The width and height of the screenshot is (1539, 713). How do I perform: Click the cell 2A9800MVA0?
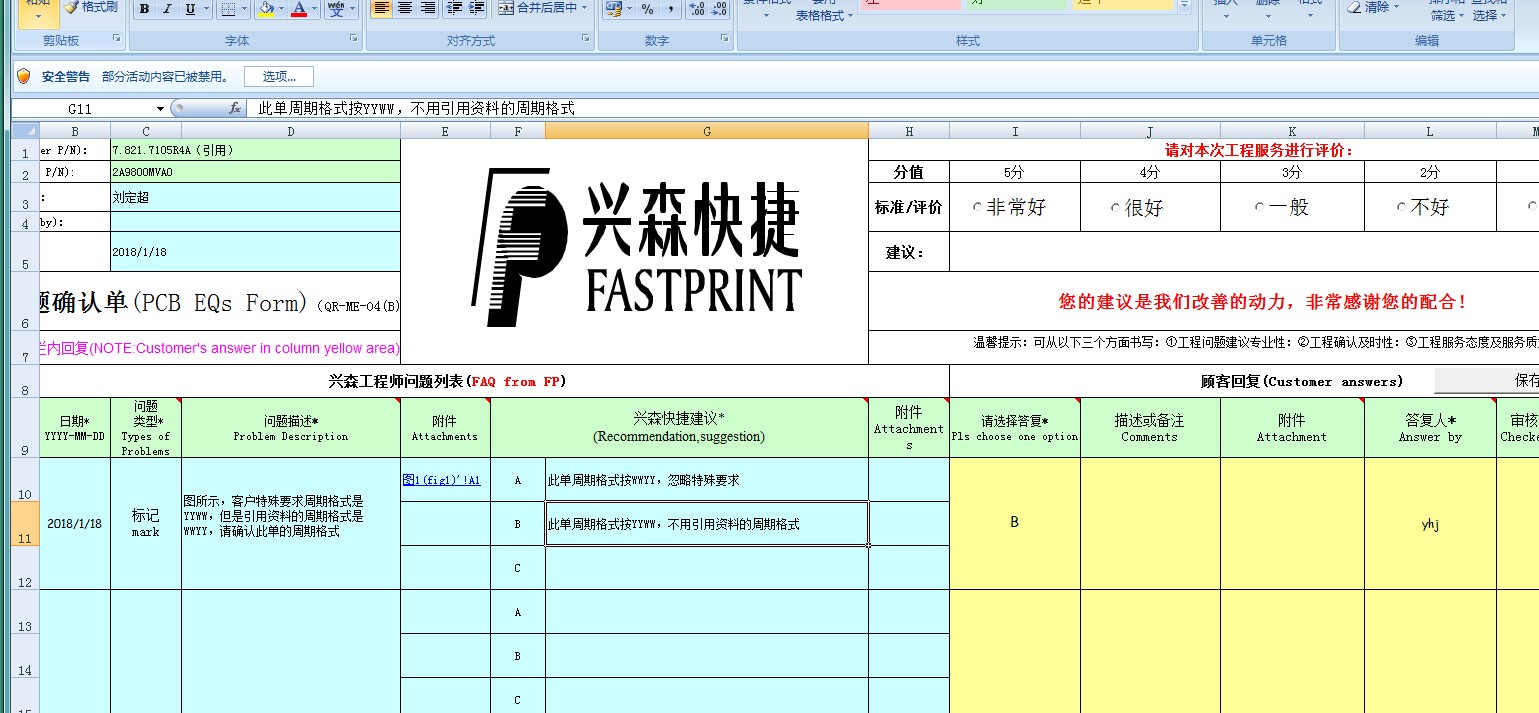point(255,172)
